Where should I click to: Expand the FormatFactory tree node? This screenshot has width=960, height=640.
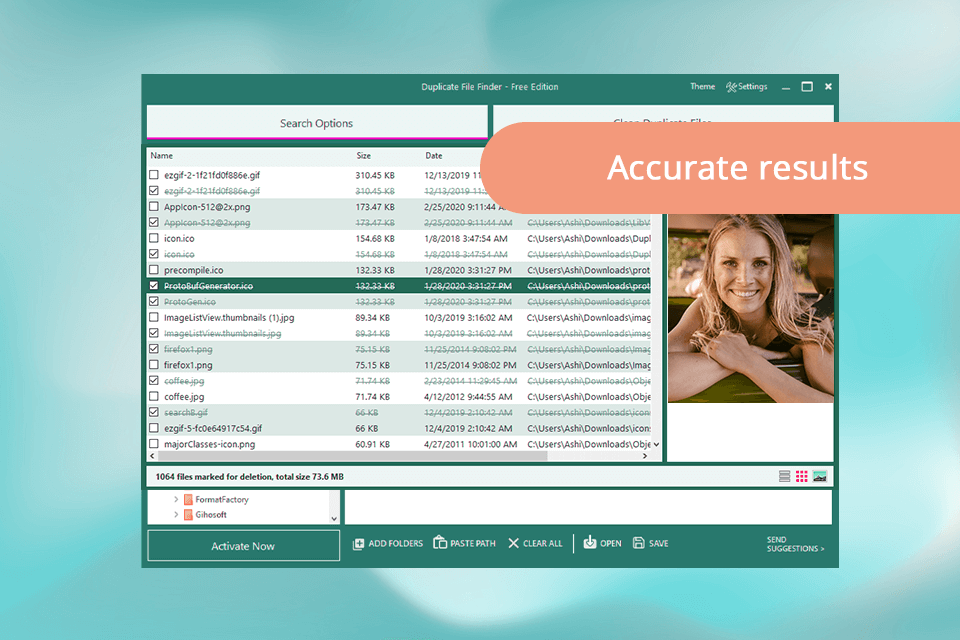(176, 500)
